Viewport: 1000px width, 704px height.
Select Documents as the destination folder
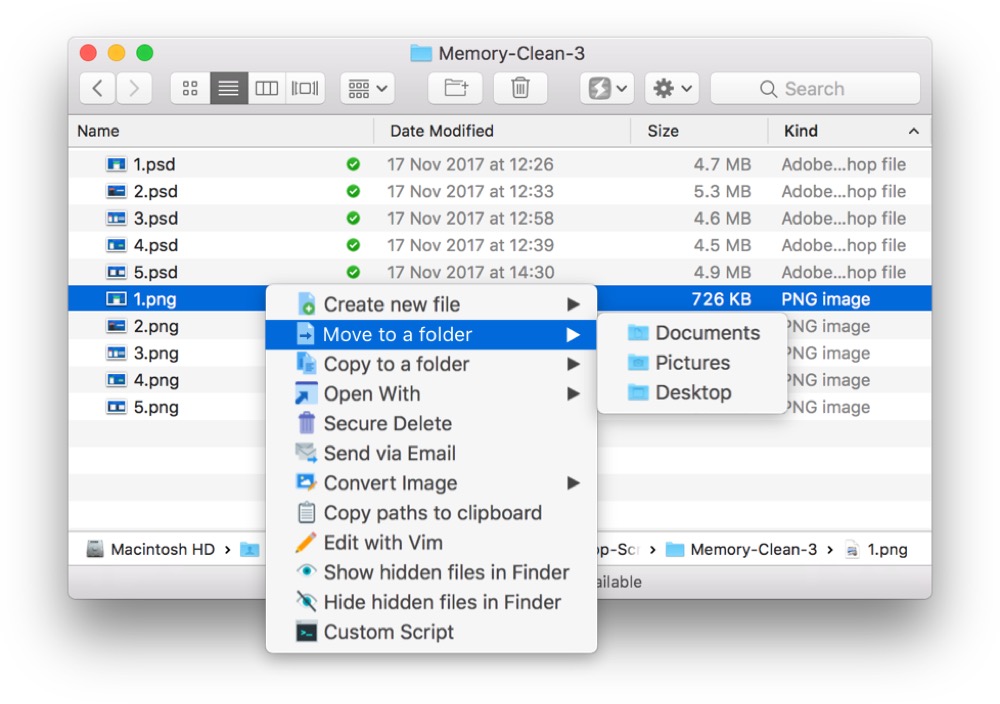[x=707, y=333]
